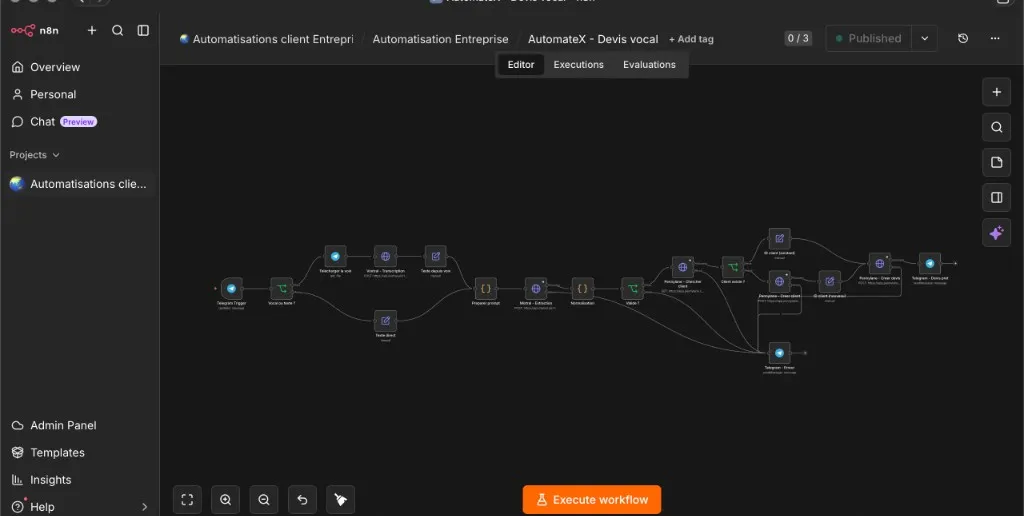Select the Pennylane - Créer client node
Image resolution: width=1024 pixels, height=516 pixels.
[x=779, y=282]
